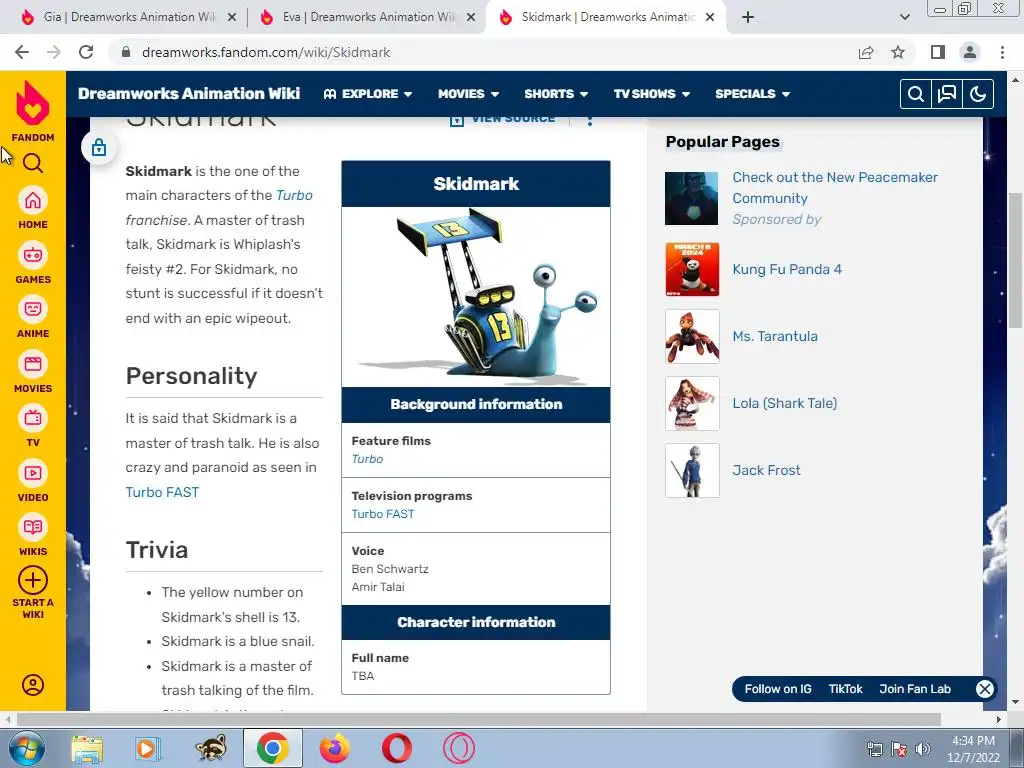The image size is (1024, 768).
Task: Expand the Movies dropdown in wiki nav
Action: pos(468,94)
